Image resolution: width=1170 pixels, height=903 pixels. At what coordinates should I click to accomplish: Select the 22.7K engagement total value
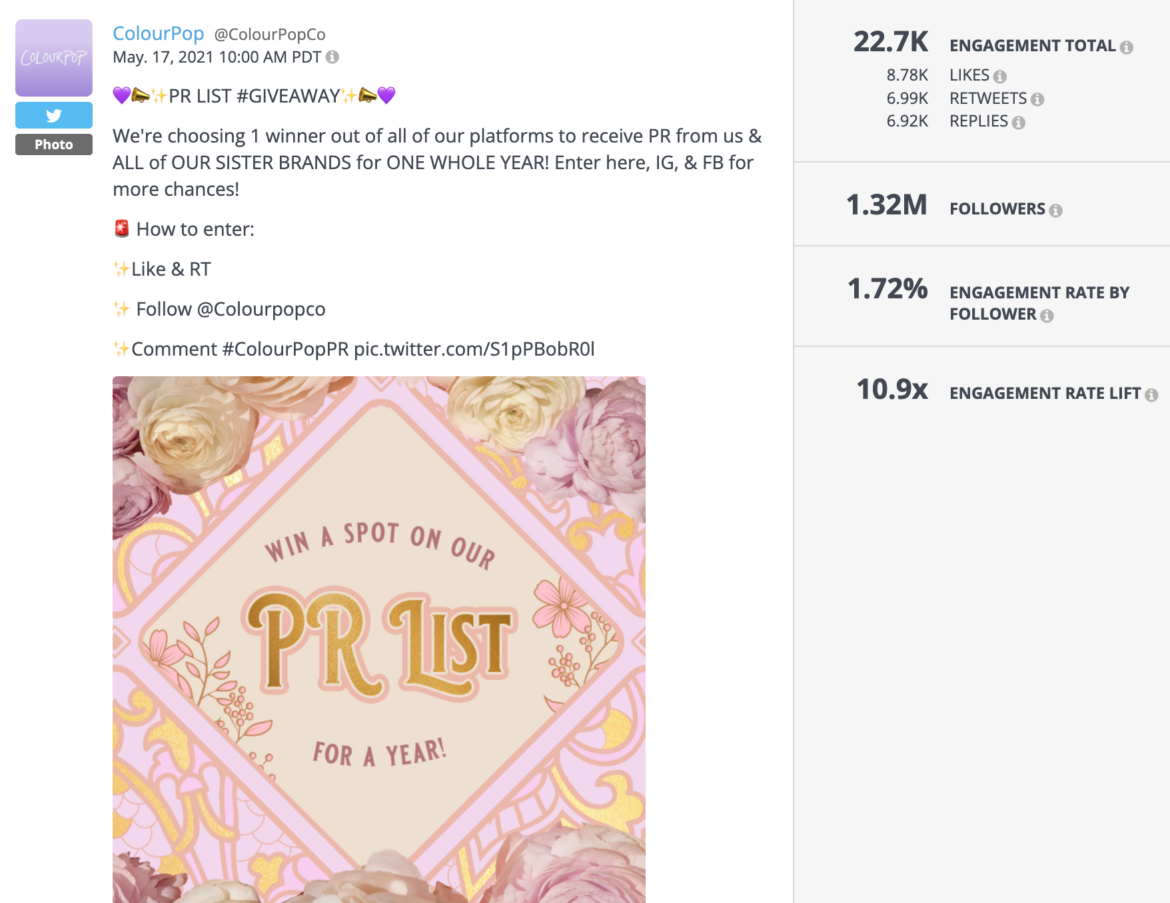click(890, 43)
